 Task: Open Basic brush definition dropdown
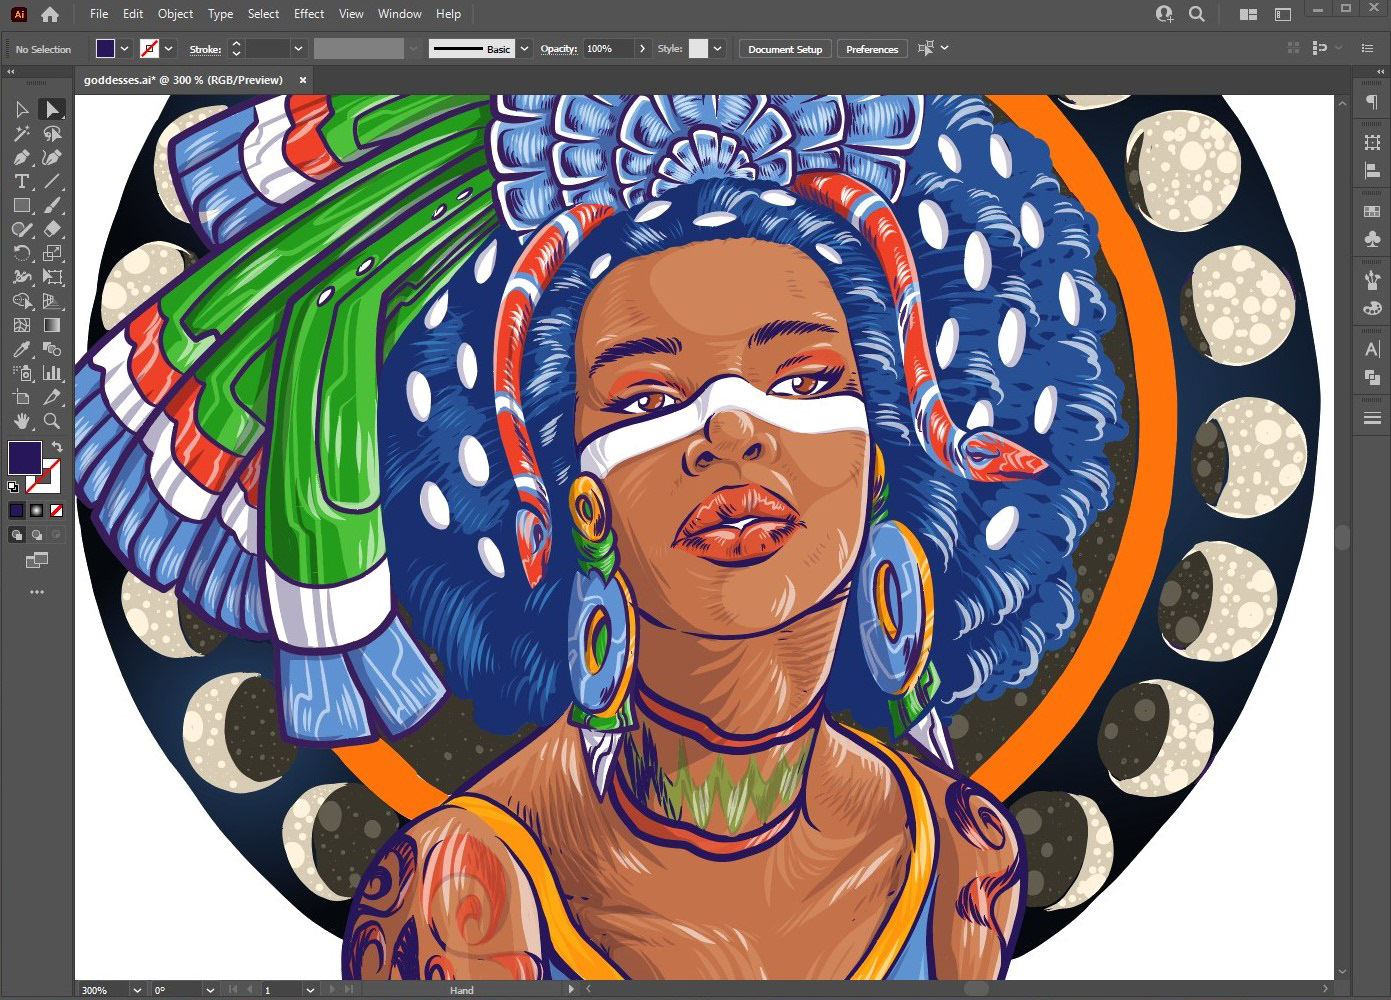click(524, 48)
